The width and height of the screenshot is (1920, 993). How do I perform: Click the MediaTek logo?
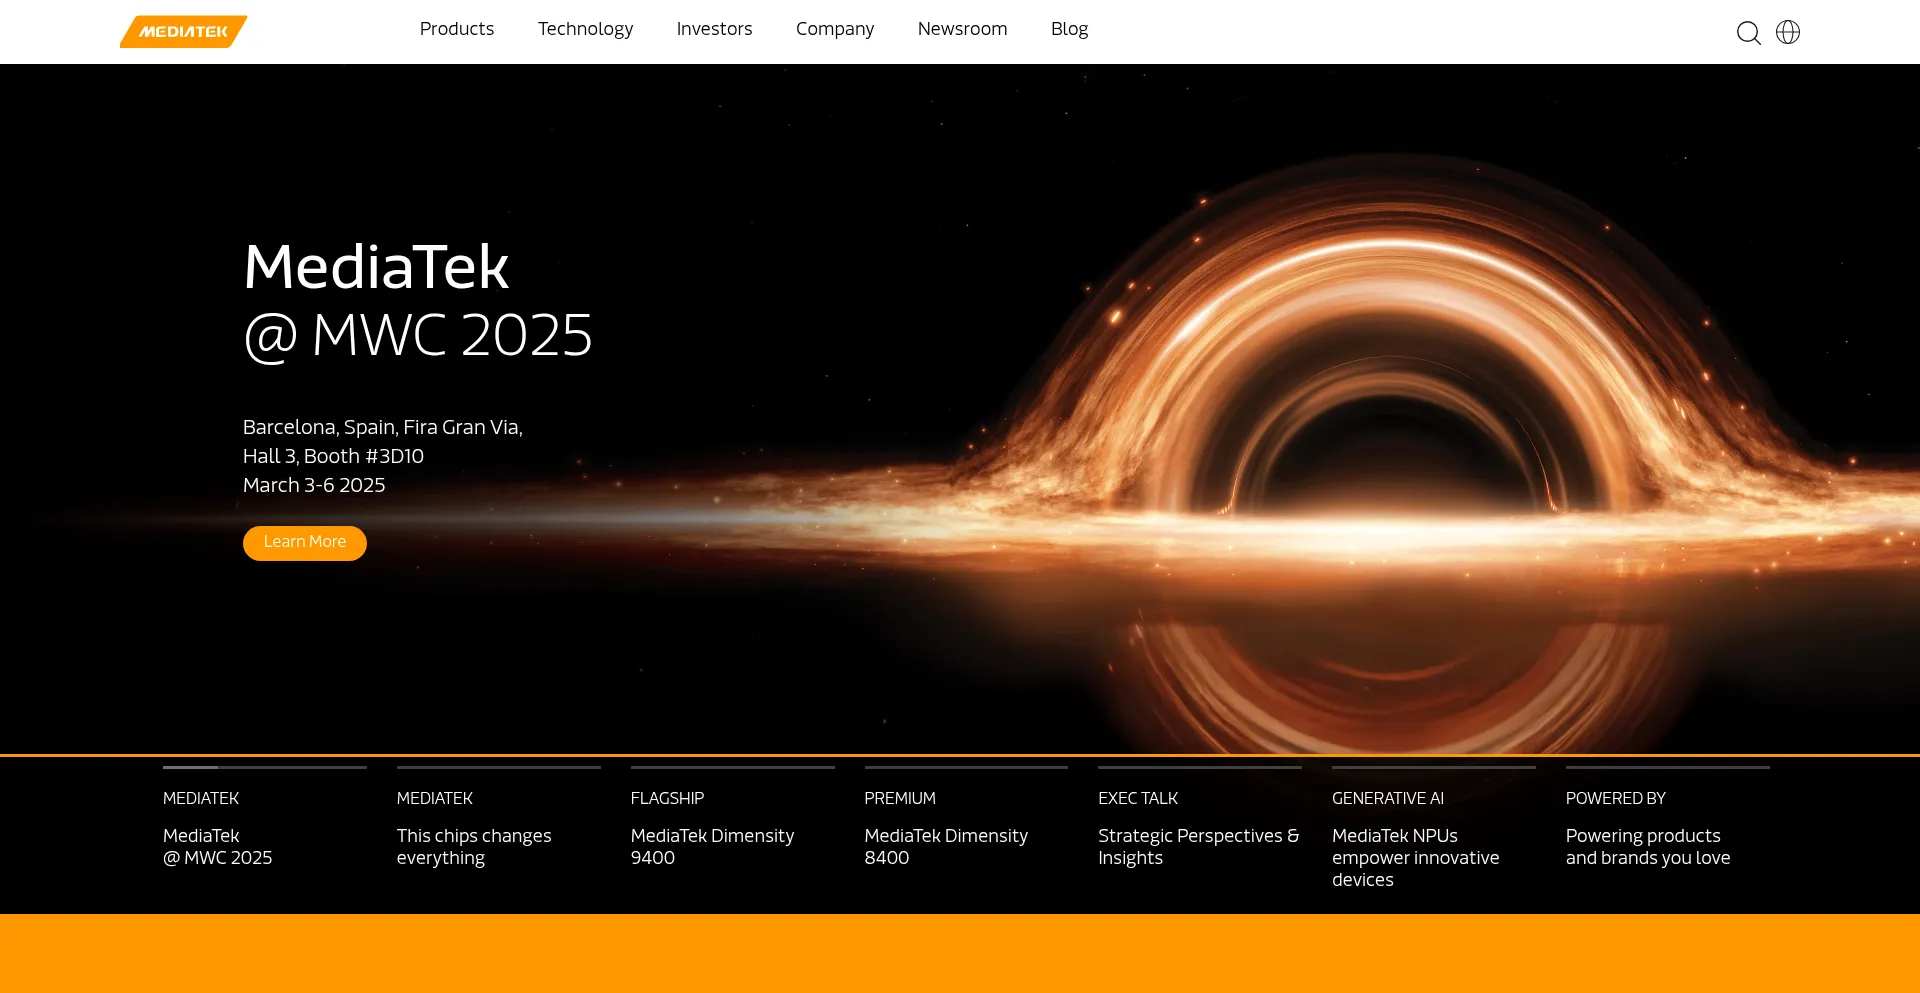(x=183, y=31)
